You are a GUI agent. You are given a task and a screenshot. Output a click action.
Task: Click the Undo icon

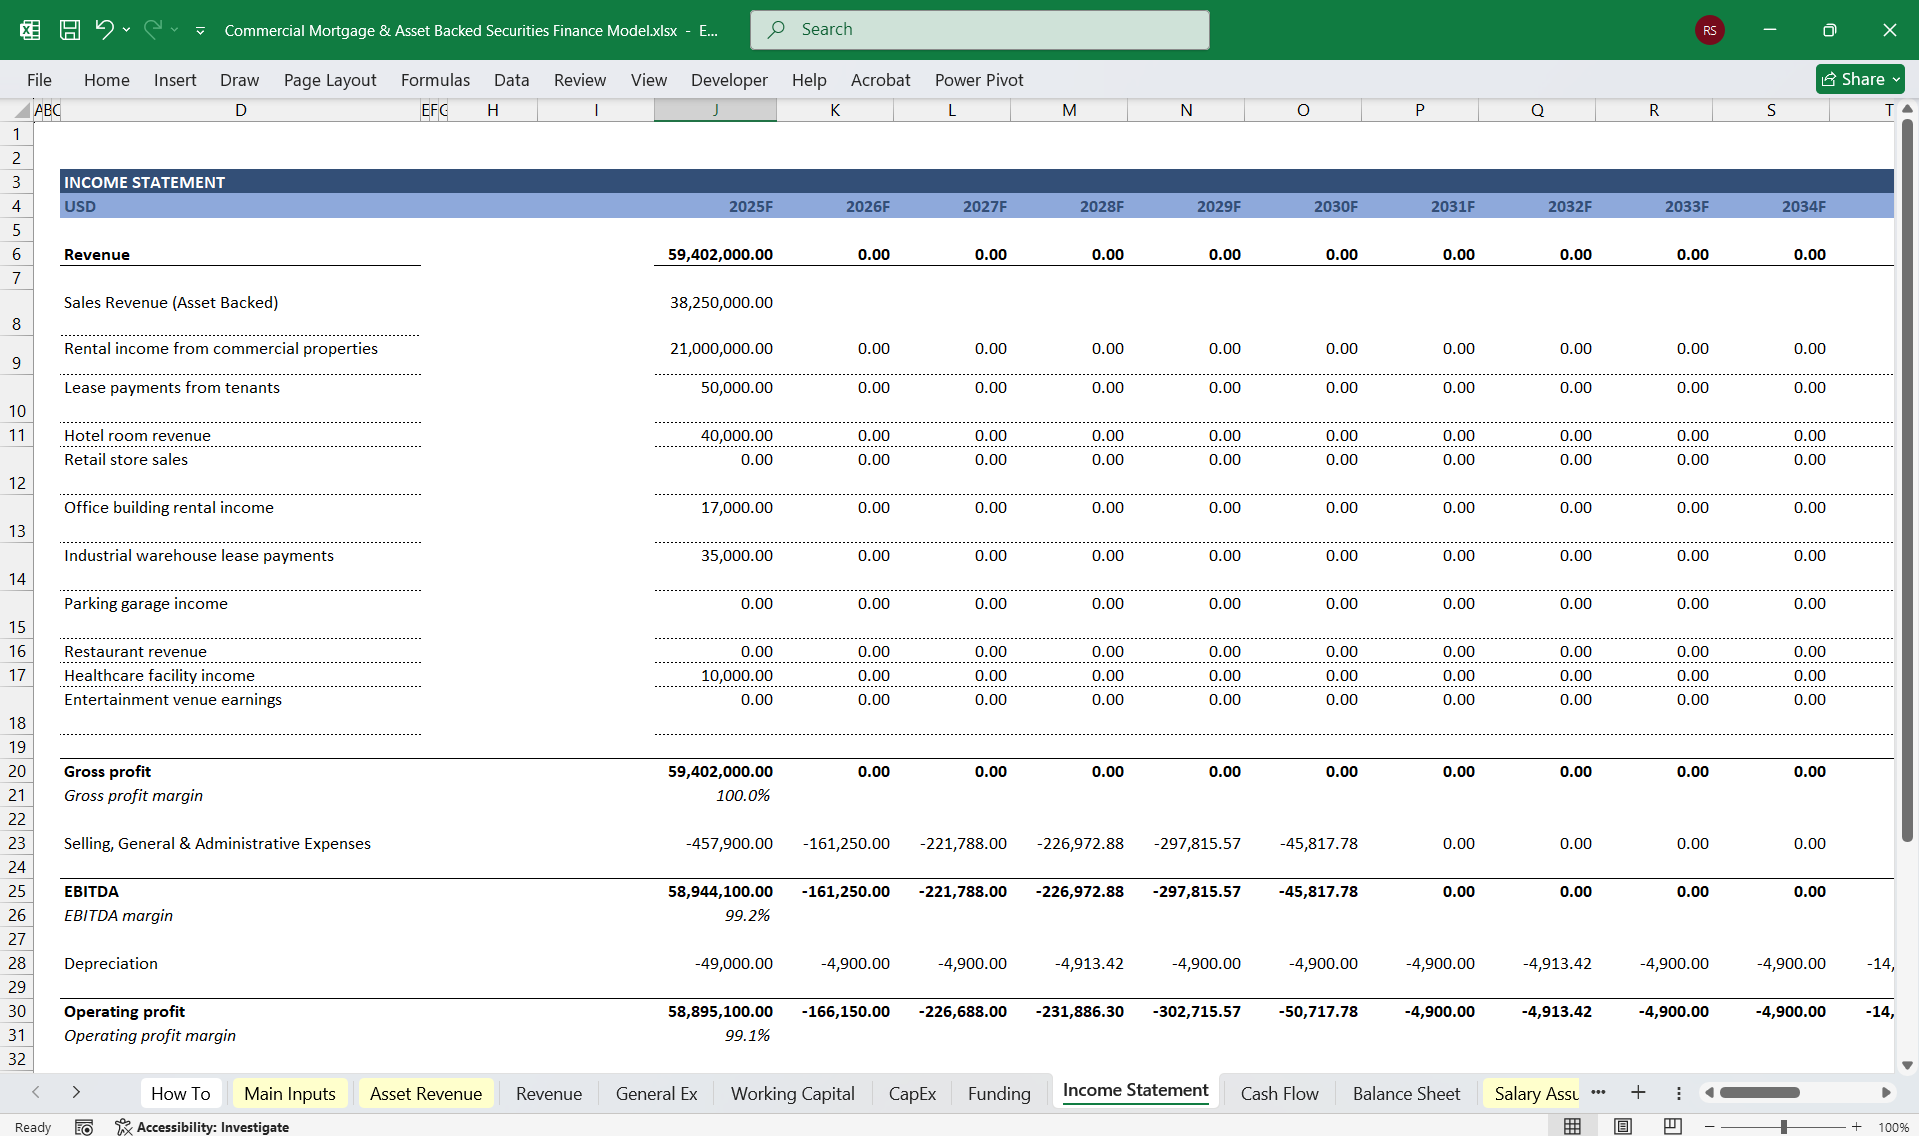coord(106,30)
